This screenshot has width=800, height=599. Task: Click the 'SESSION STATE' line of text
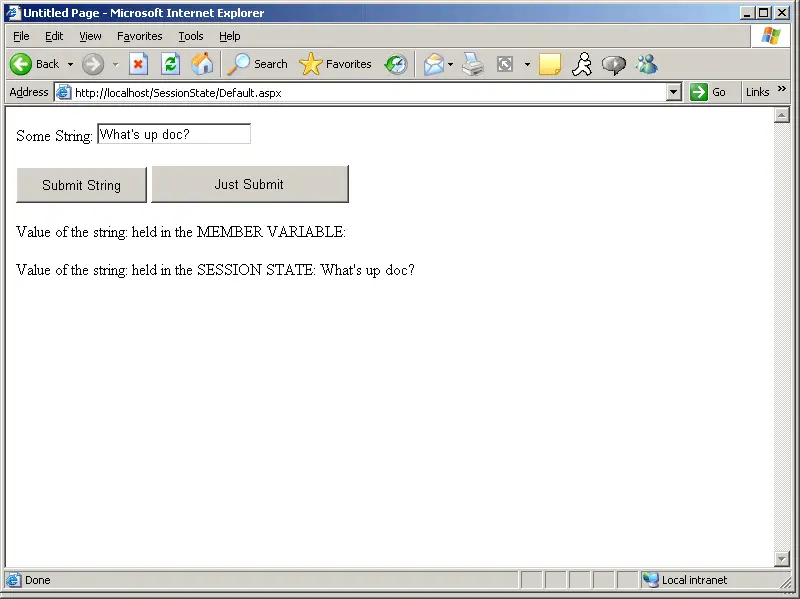(x=215, y=269)
